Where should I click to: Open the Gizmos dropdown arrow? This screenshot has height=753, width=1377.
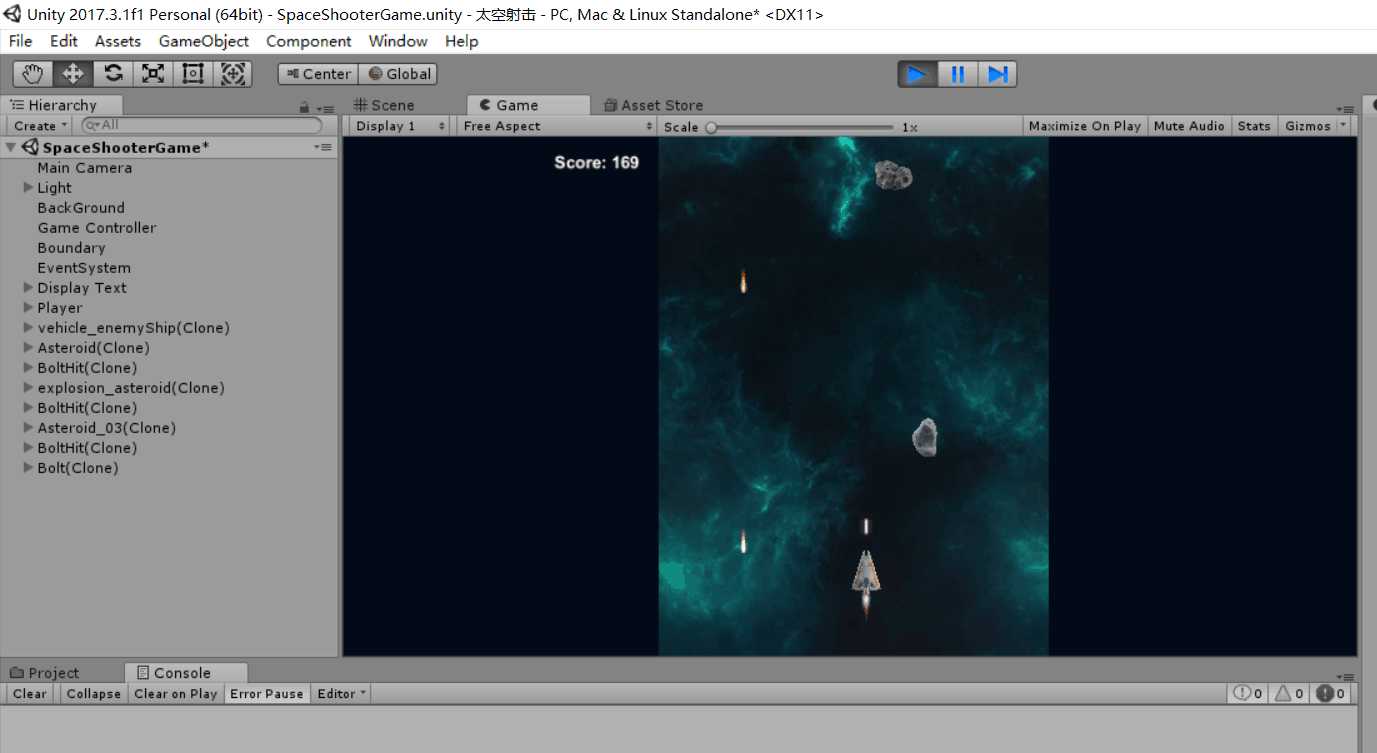point(1343,126)
